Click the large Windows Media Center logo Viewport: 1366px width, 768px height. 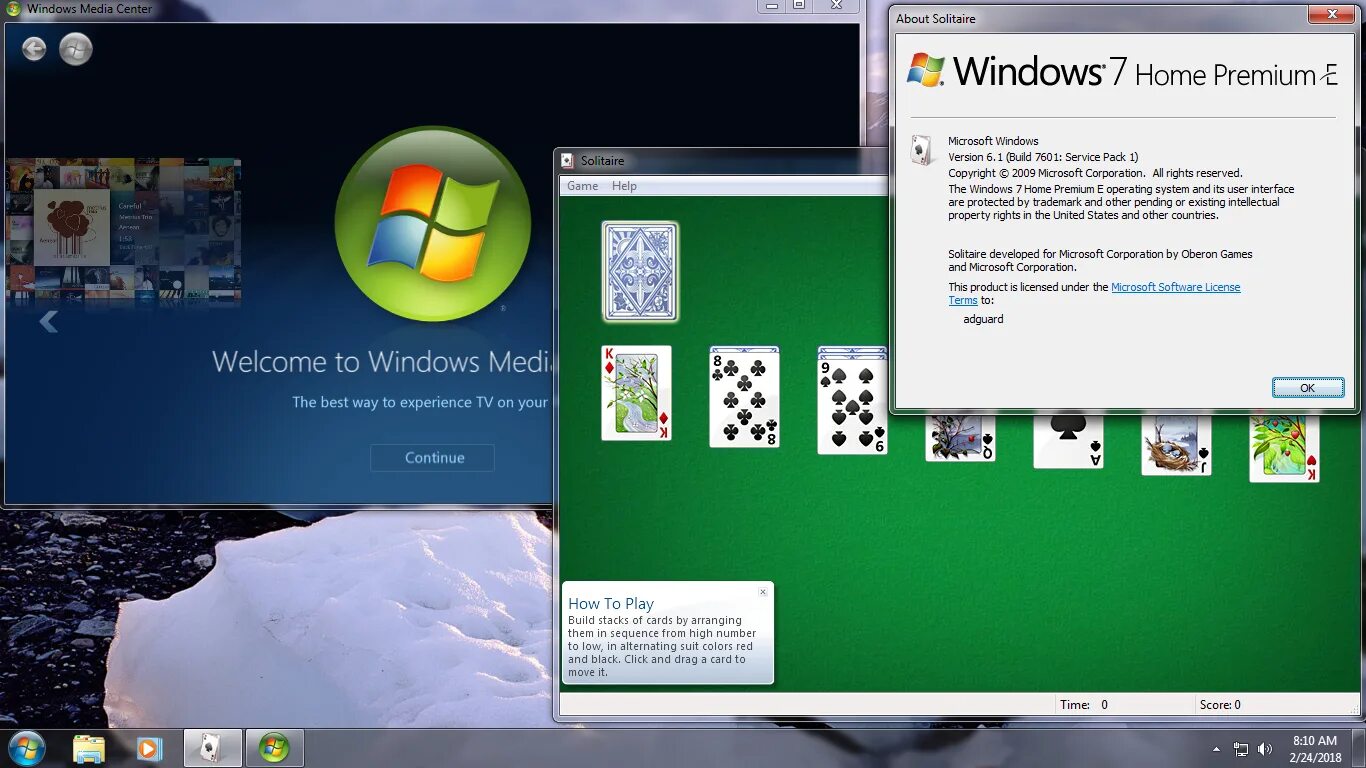pos(432,224)
